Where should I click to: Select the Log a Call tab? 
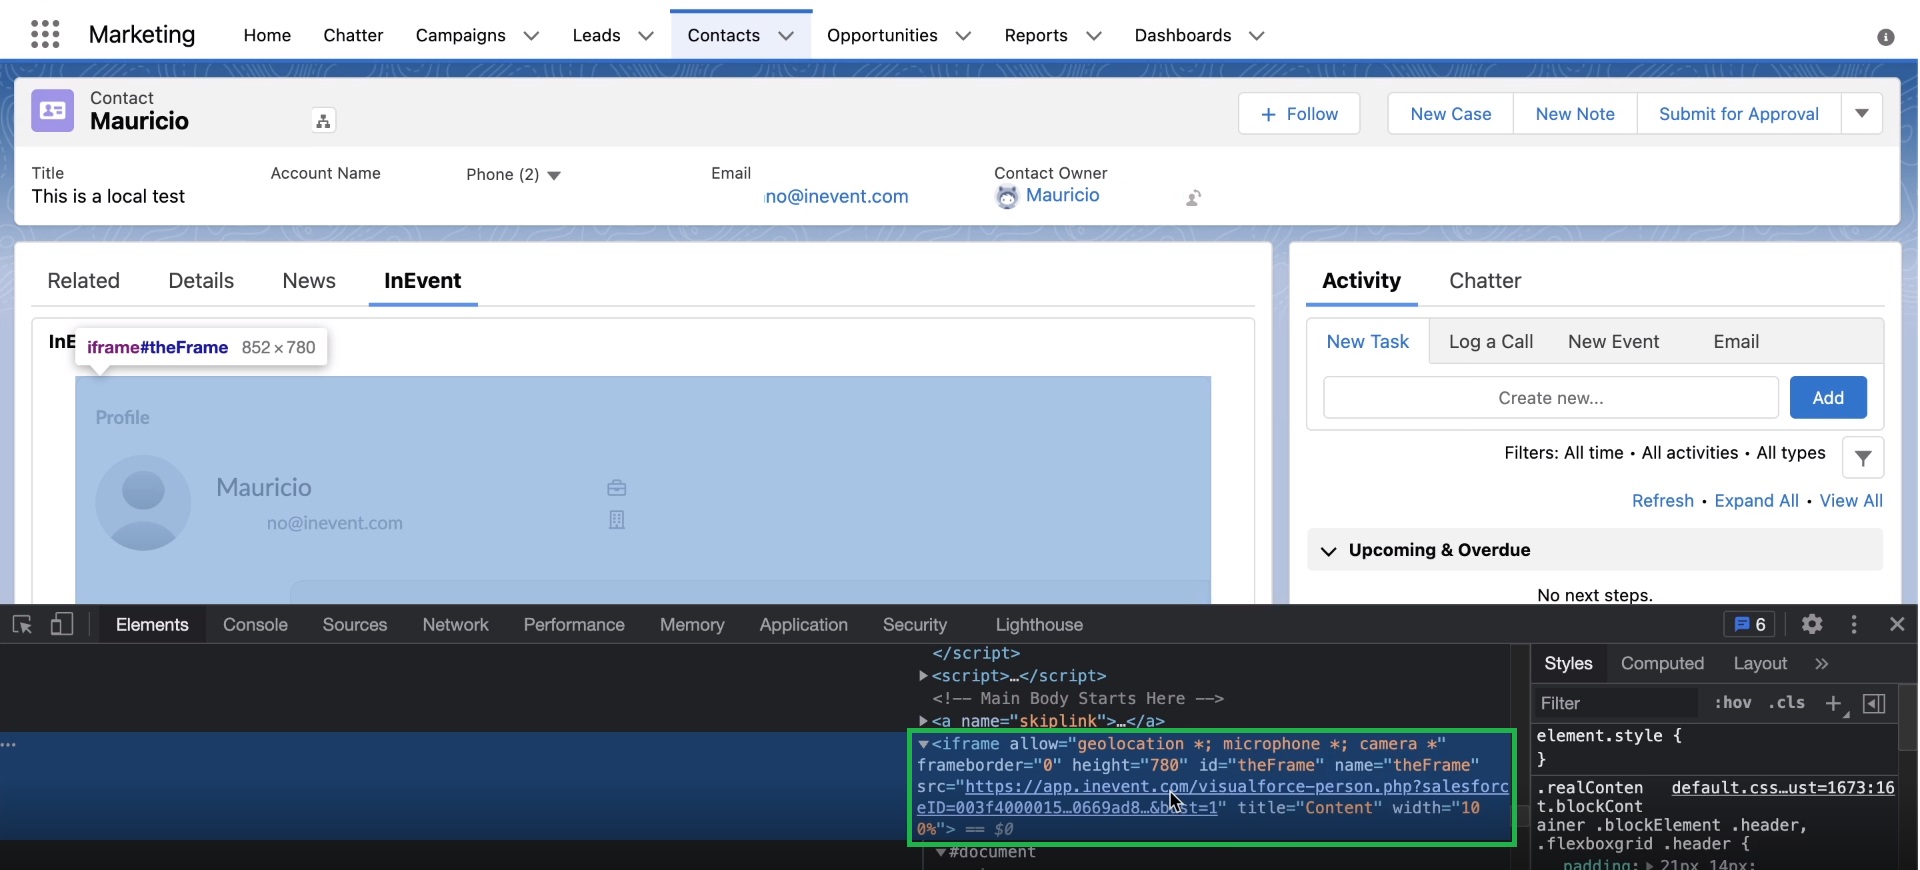point(1491,342)
